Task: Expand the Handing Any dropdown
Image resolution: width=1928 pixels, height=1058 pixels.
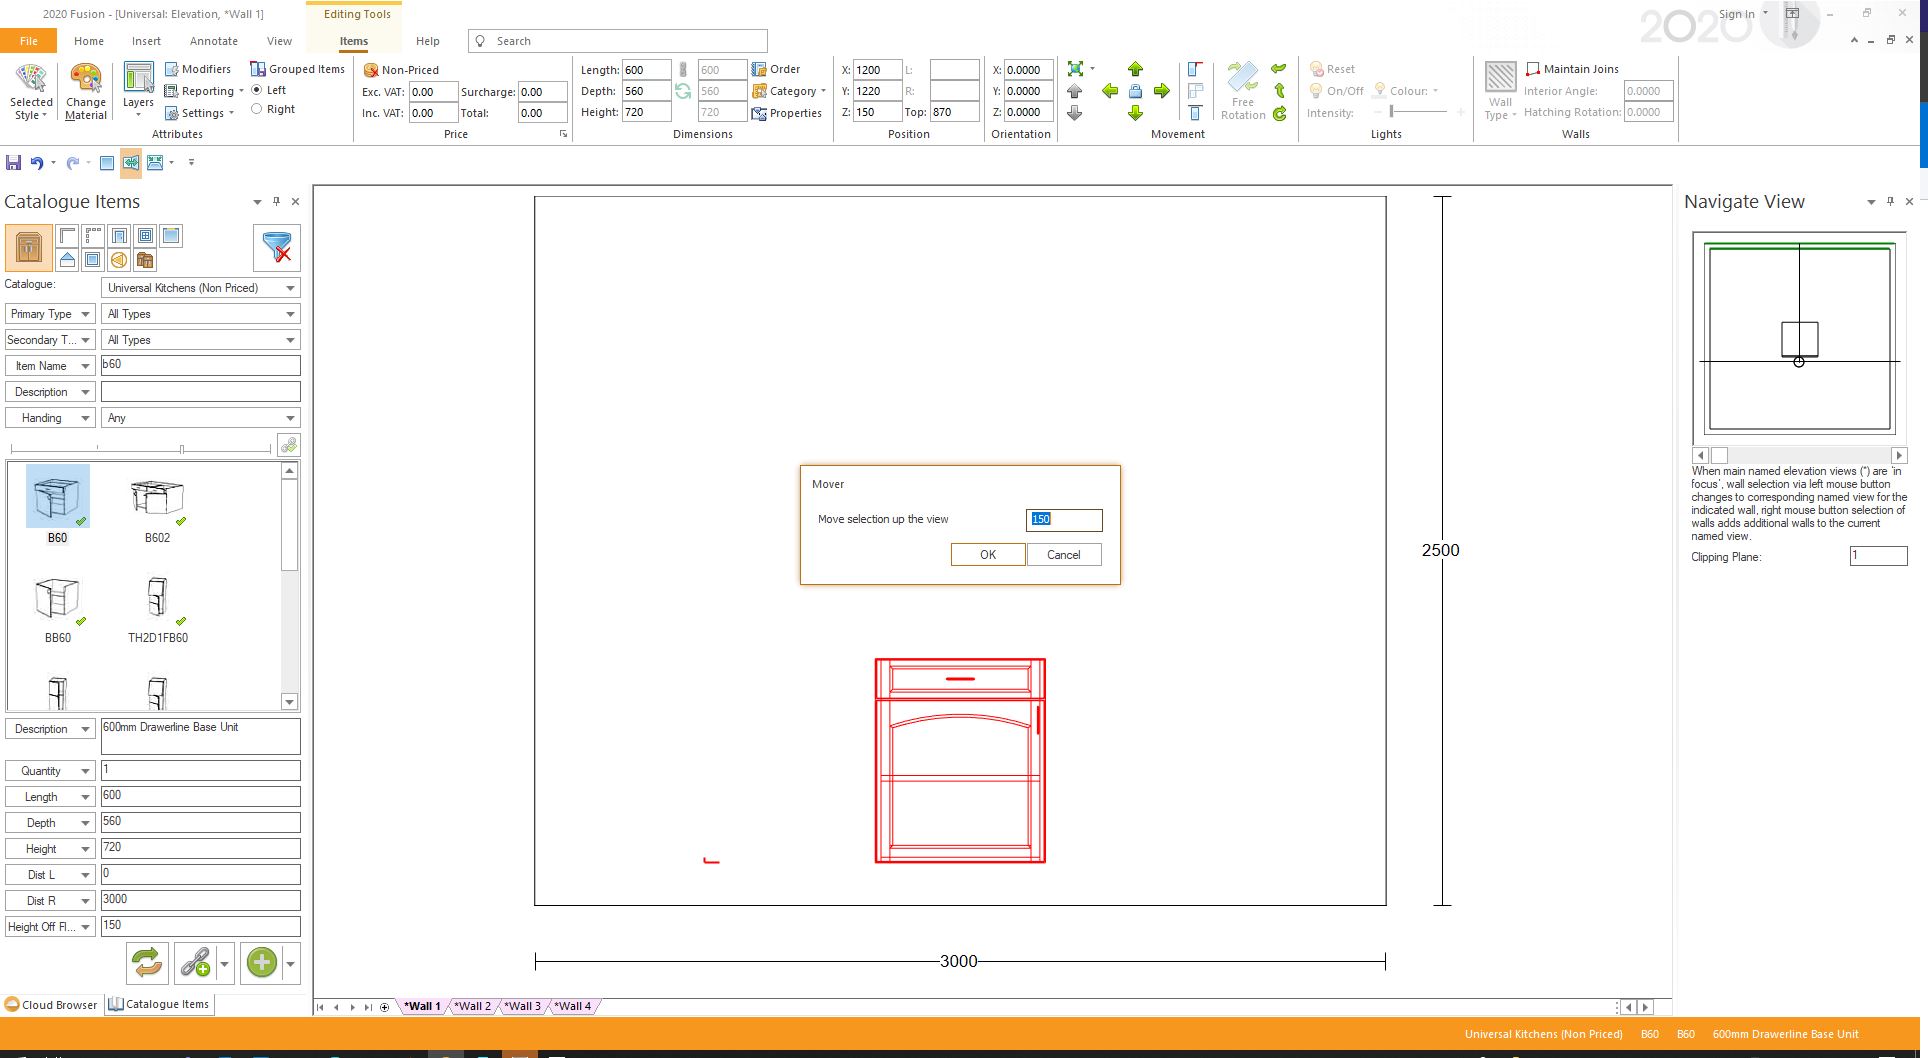Action: coord(200,418)
